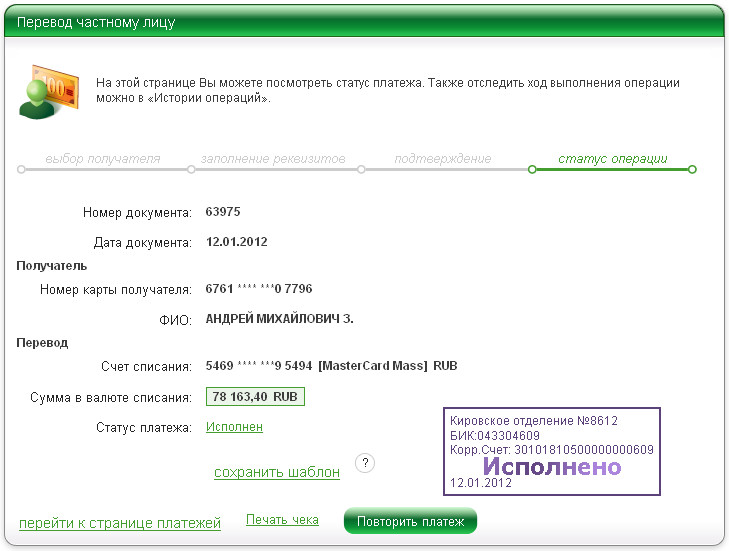Image resolution: width=729 pixels, height=551 pixels.
Task: Click БИК:043304609 text in stamp
Action: point(495,436)
